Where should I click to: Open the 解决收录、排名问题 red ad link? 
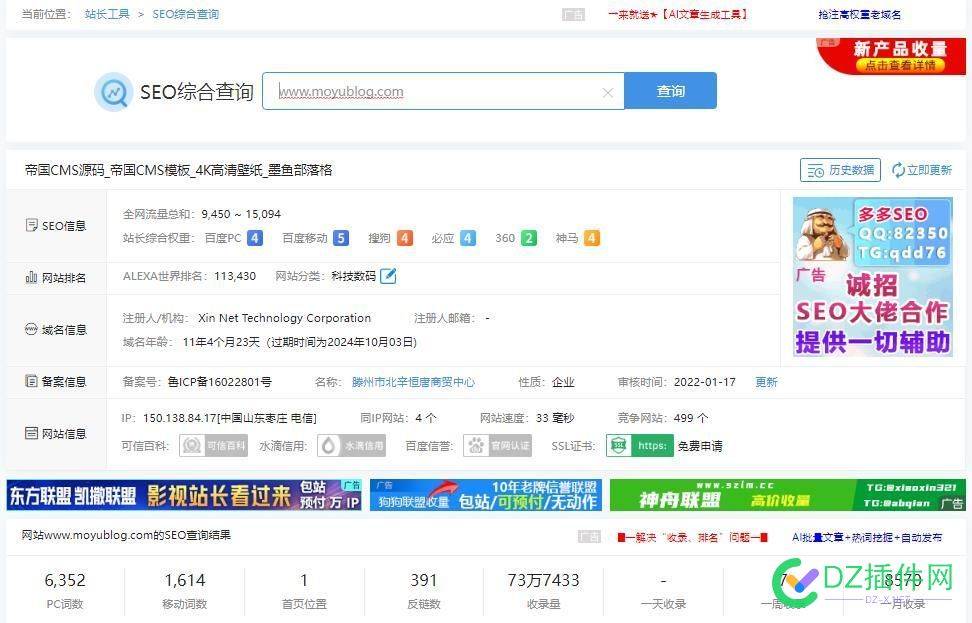click(x=692, y=537)
